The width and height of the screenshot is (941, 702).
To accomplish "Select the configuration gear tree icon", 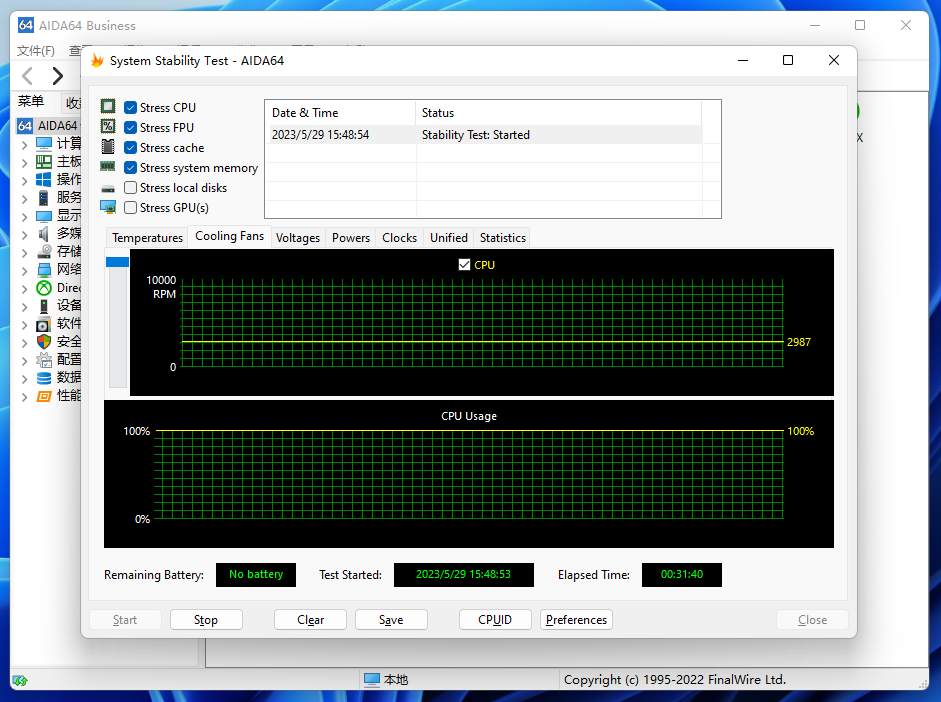I will 44,359.
